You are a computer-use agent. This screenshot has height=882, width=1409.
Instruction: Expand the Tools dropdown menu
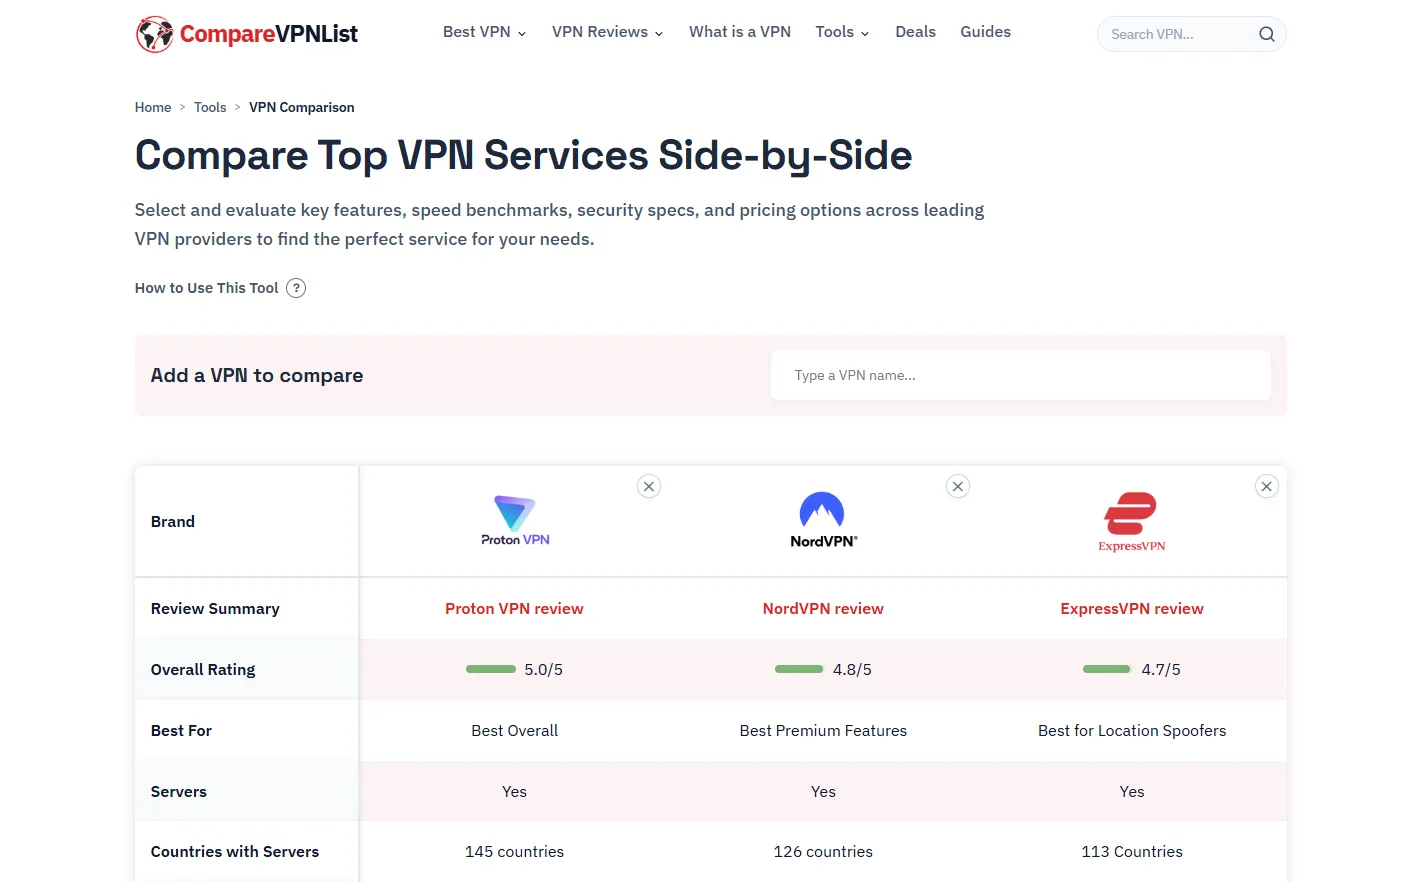tap(842, 32)
